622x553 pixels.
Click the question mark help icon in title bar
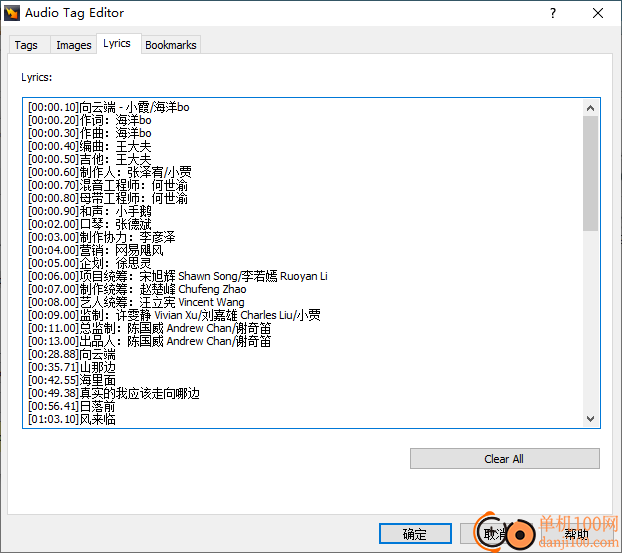point(553,13)
